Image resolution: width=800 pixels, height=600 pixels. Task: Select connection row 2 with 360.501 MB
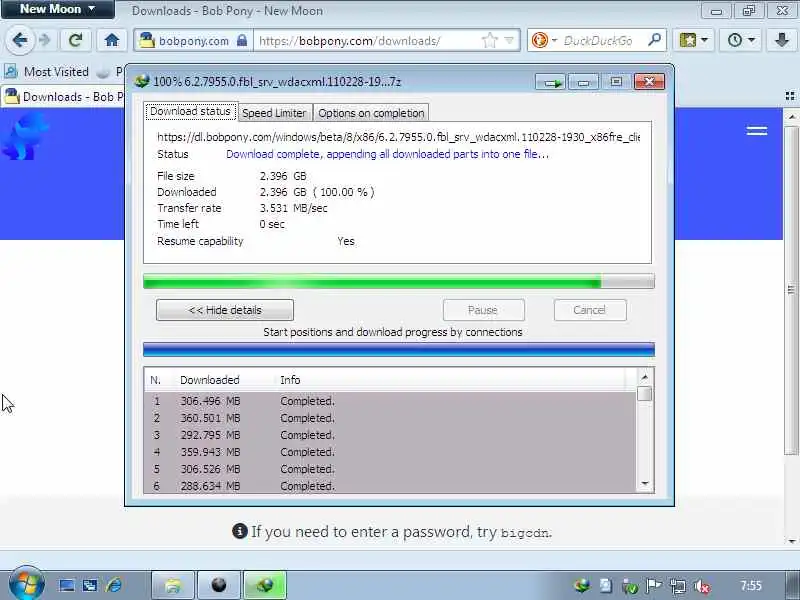[x=390, y=418]
